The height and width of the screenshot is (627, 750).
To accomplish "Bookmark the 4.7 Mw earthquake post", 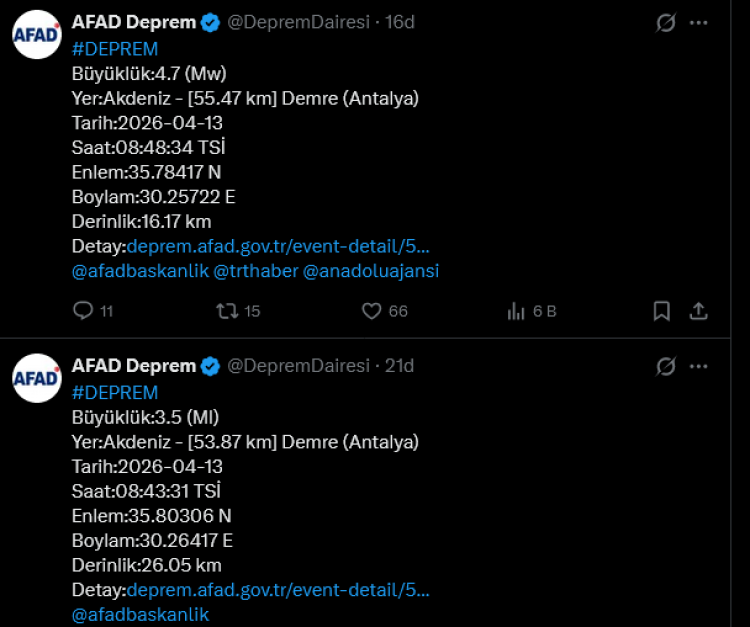I will [x=661, y=311].
